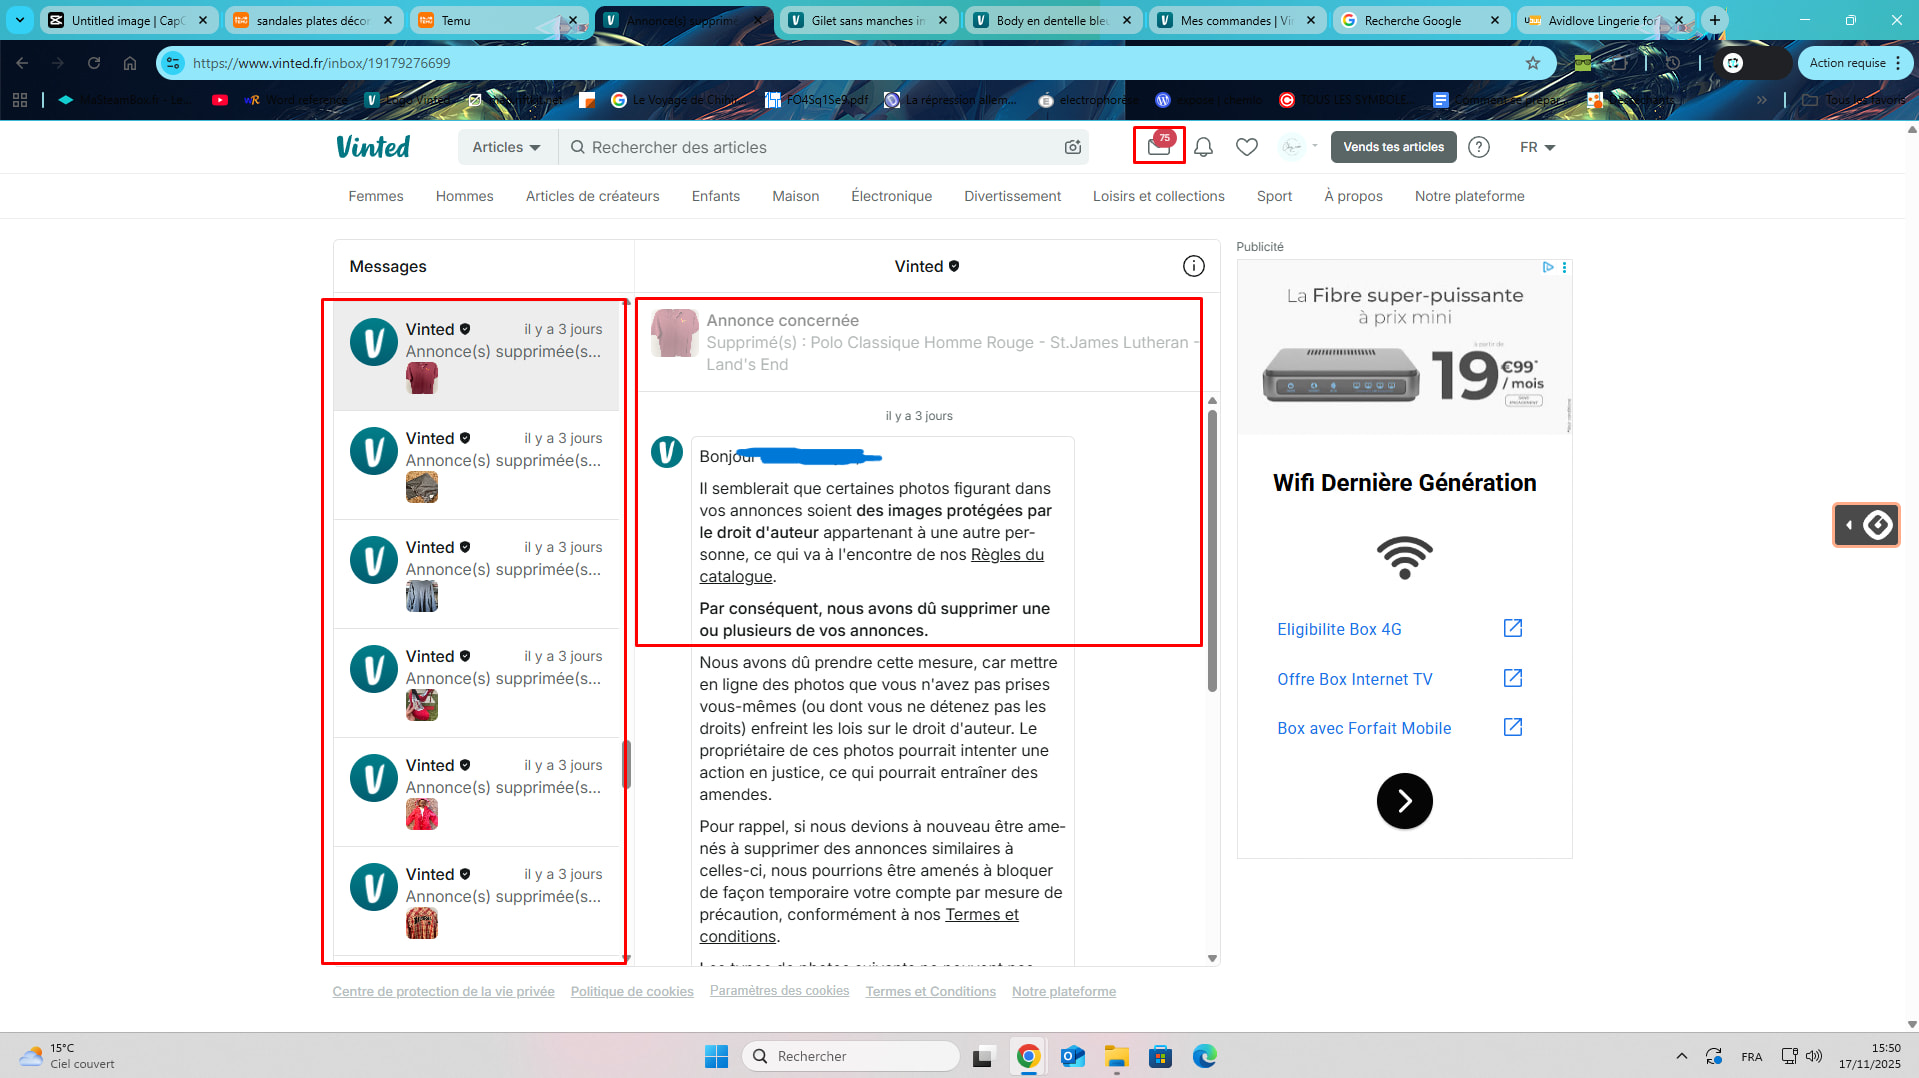Click the AdChoices icon on the ad
Screen dimensions: 1919x1078
[1548, 267]
